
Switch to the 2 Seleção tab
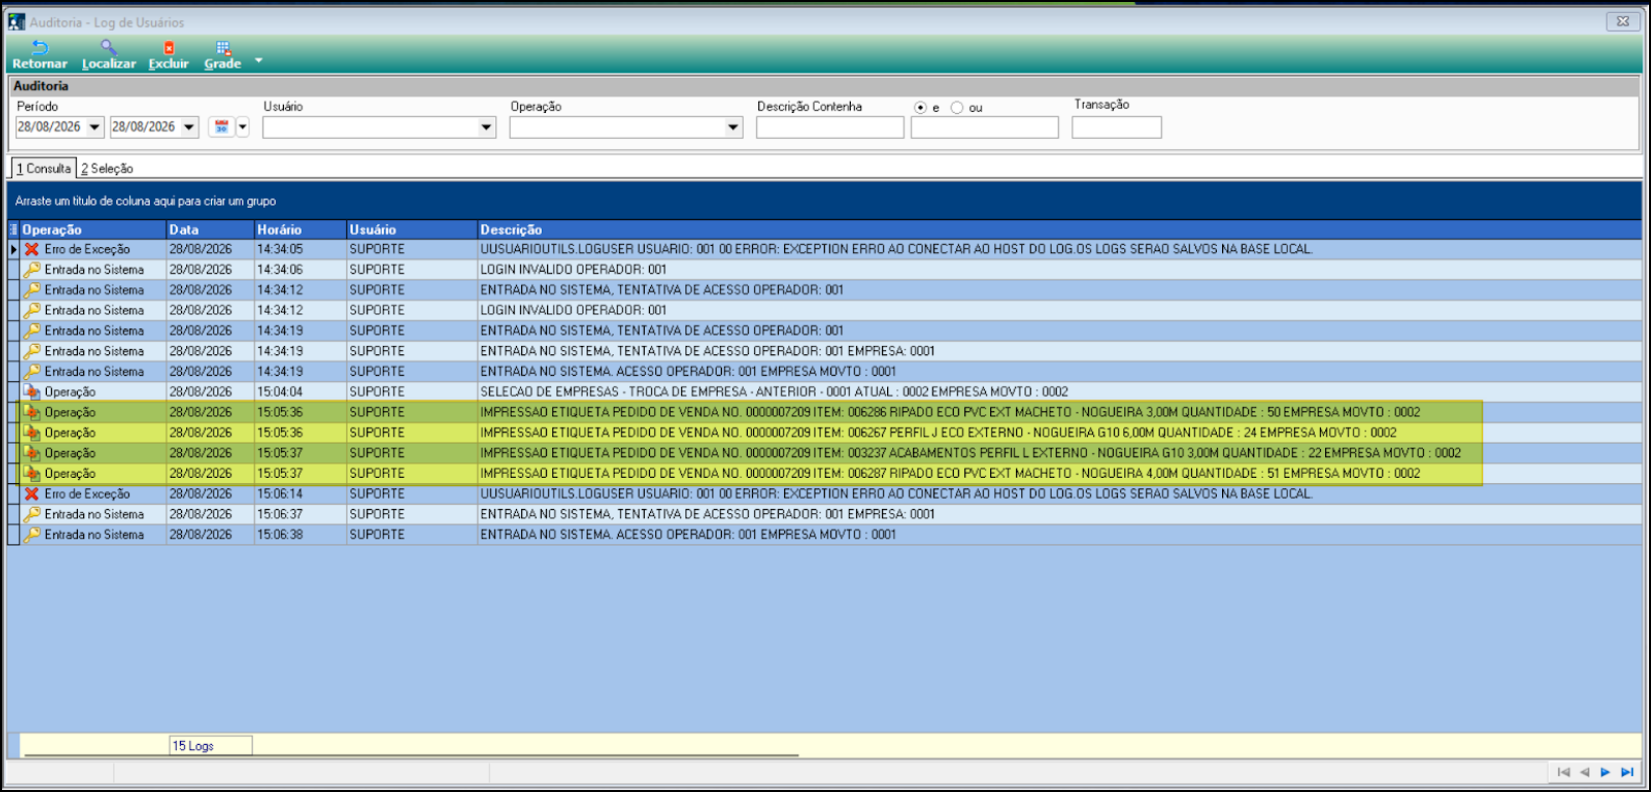pos(107,168)
